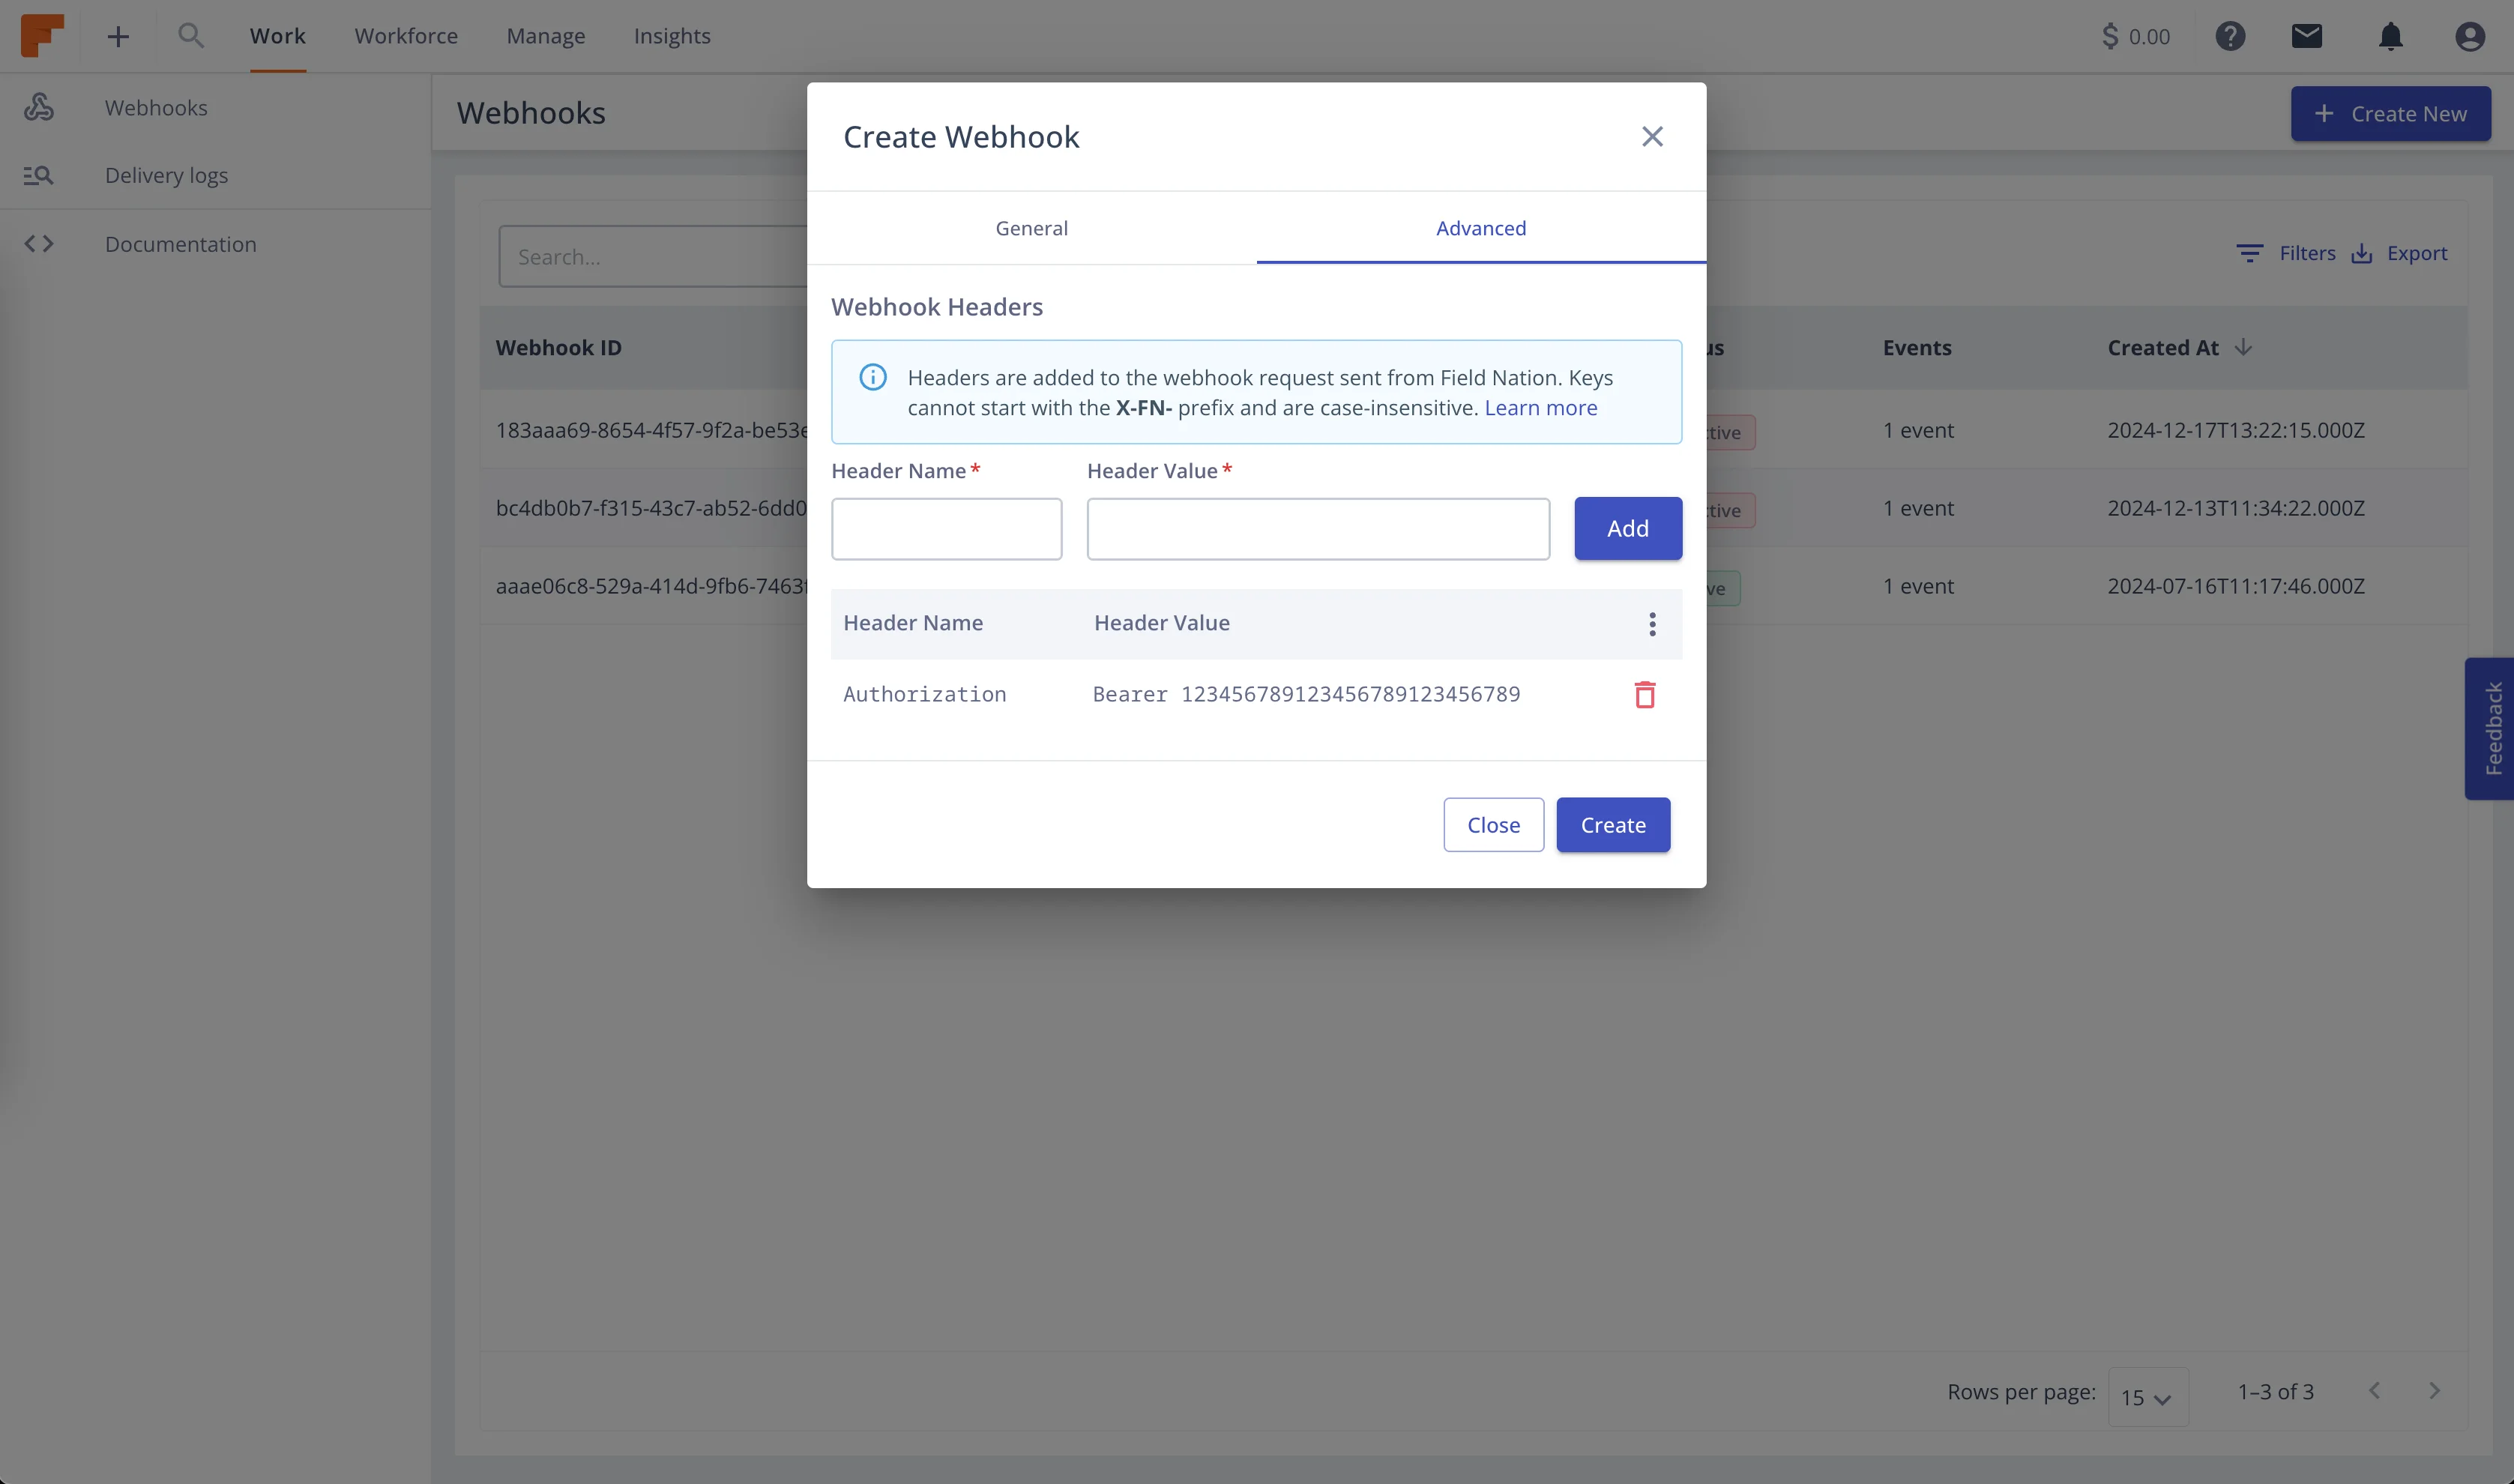Click the Header Name input field
Screen dimensions: 2514x1484
pyautogui.click(x=946, y=528)
